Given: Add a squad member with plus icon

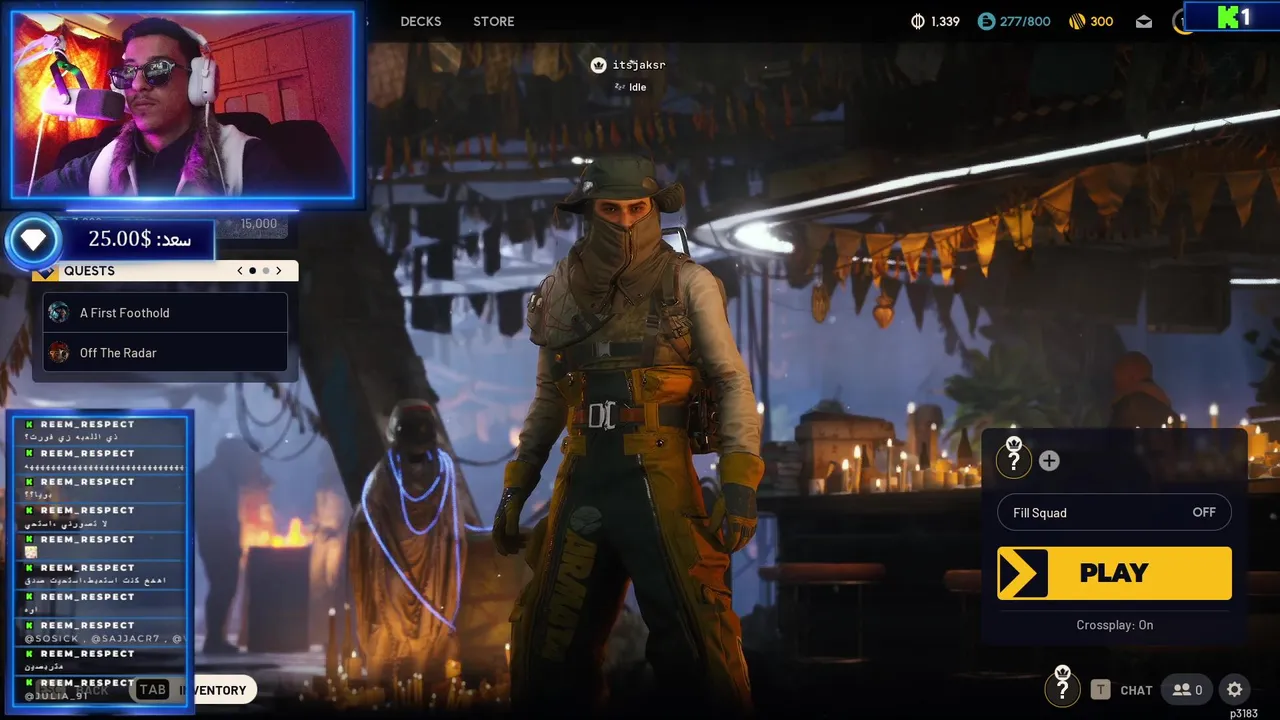Looking at the screenshot, I should (x=1049, y=461).
